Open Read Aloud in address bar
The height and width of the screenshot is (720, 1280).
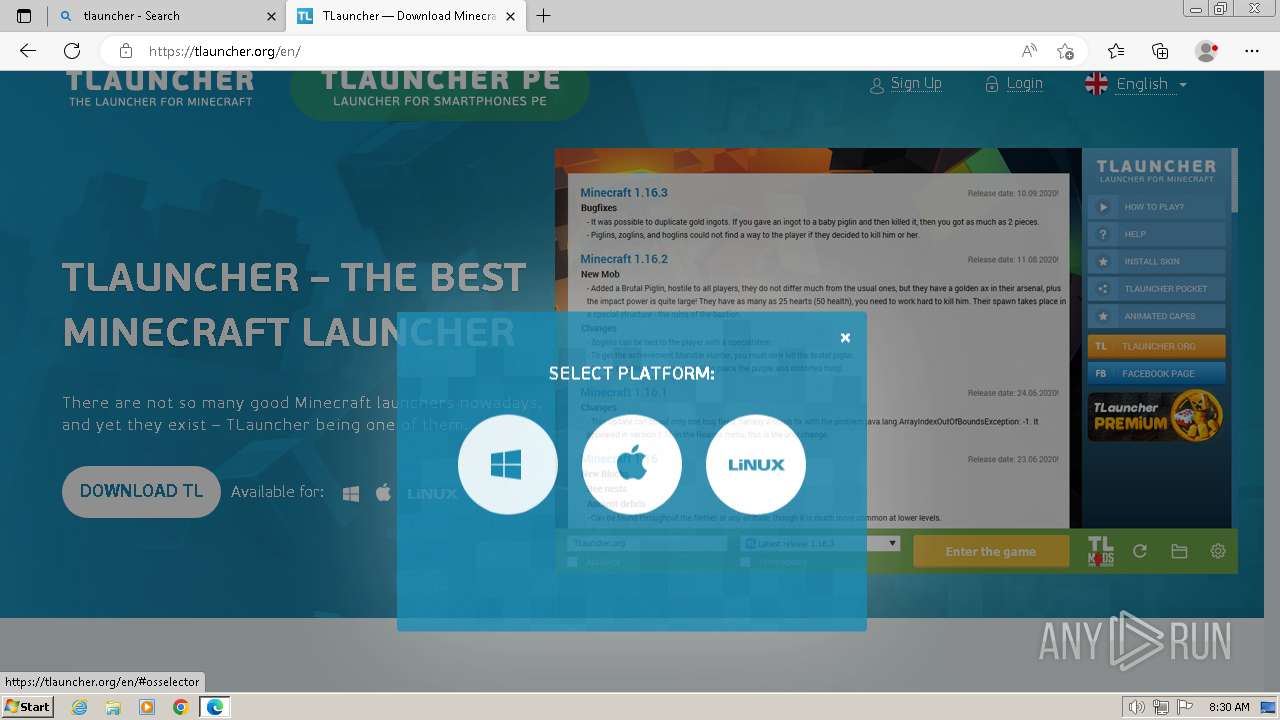[1028, 51]
